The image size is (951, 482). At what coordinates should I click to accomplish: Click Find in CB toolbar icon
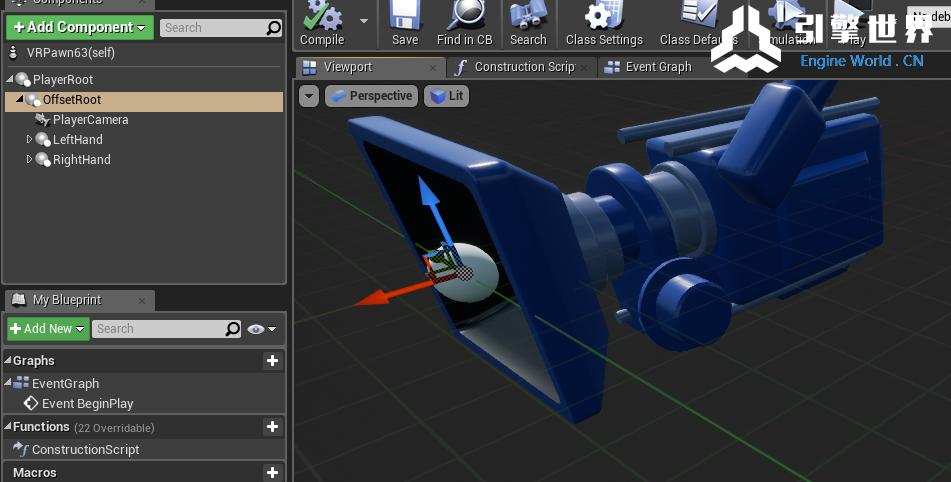tap(465, 24)
